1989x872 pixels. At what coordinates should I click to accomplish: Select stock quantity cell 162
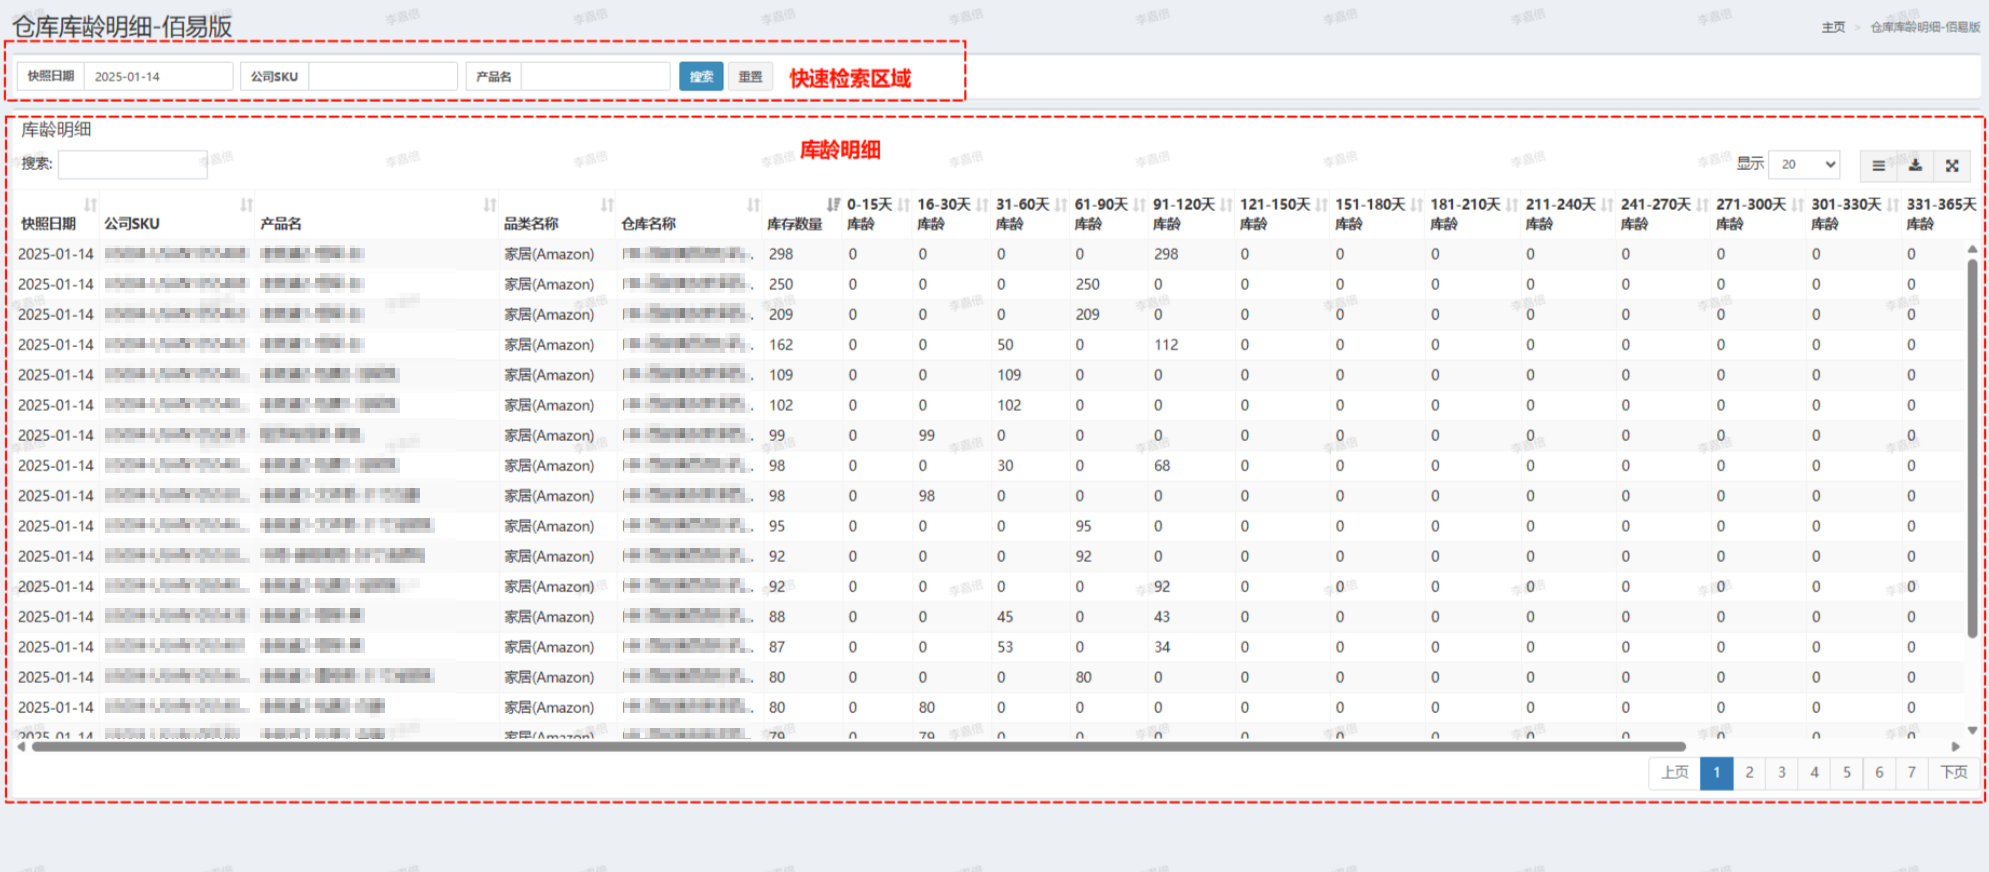tap(781, 344)
